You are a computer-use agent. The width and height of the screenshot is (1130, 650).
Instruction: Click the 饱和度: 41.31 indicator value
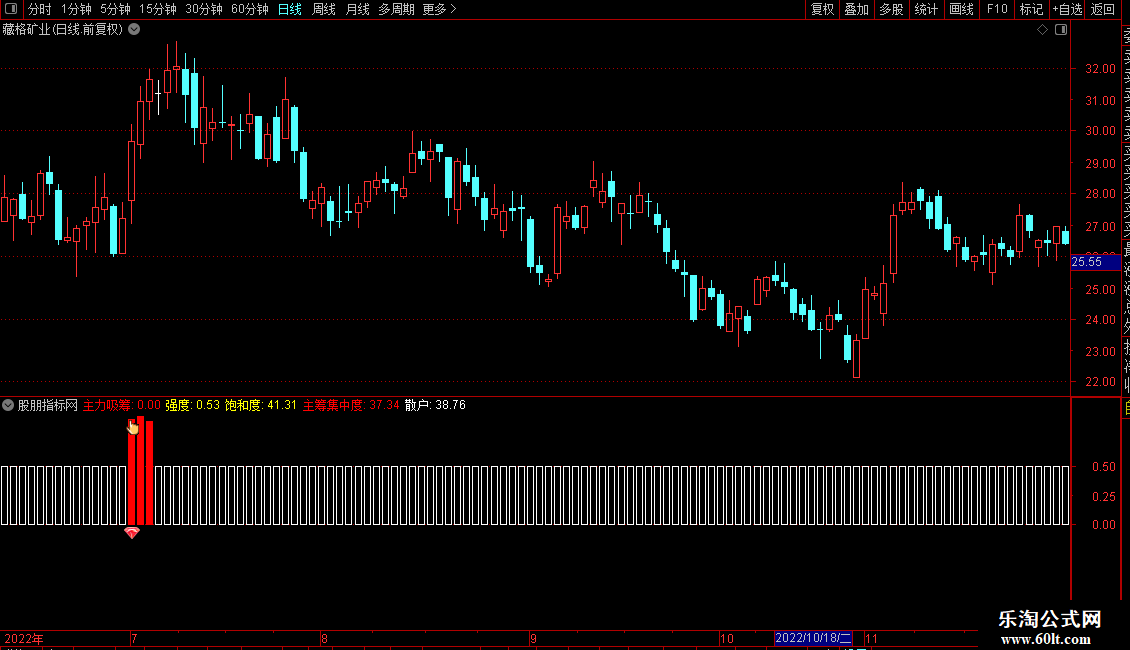(x=261, y=405)
